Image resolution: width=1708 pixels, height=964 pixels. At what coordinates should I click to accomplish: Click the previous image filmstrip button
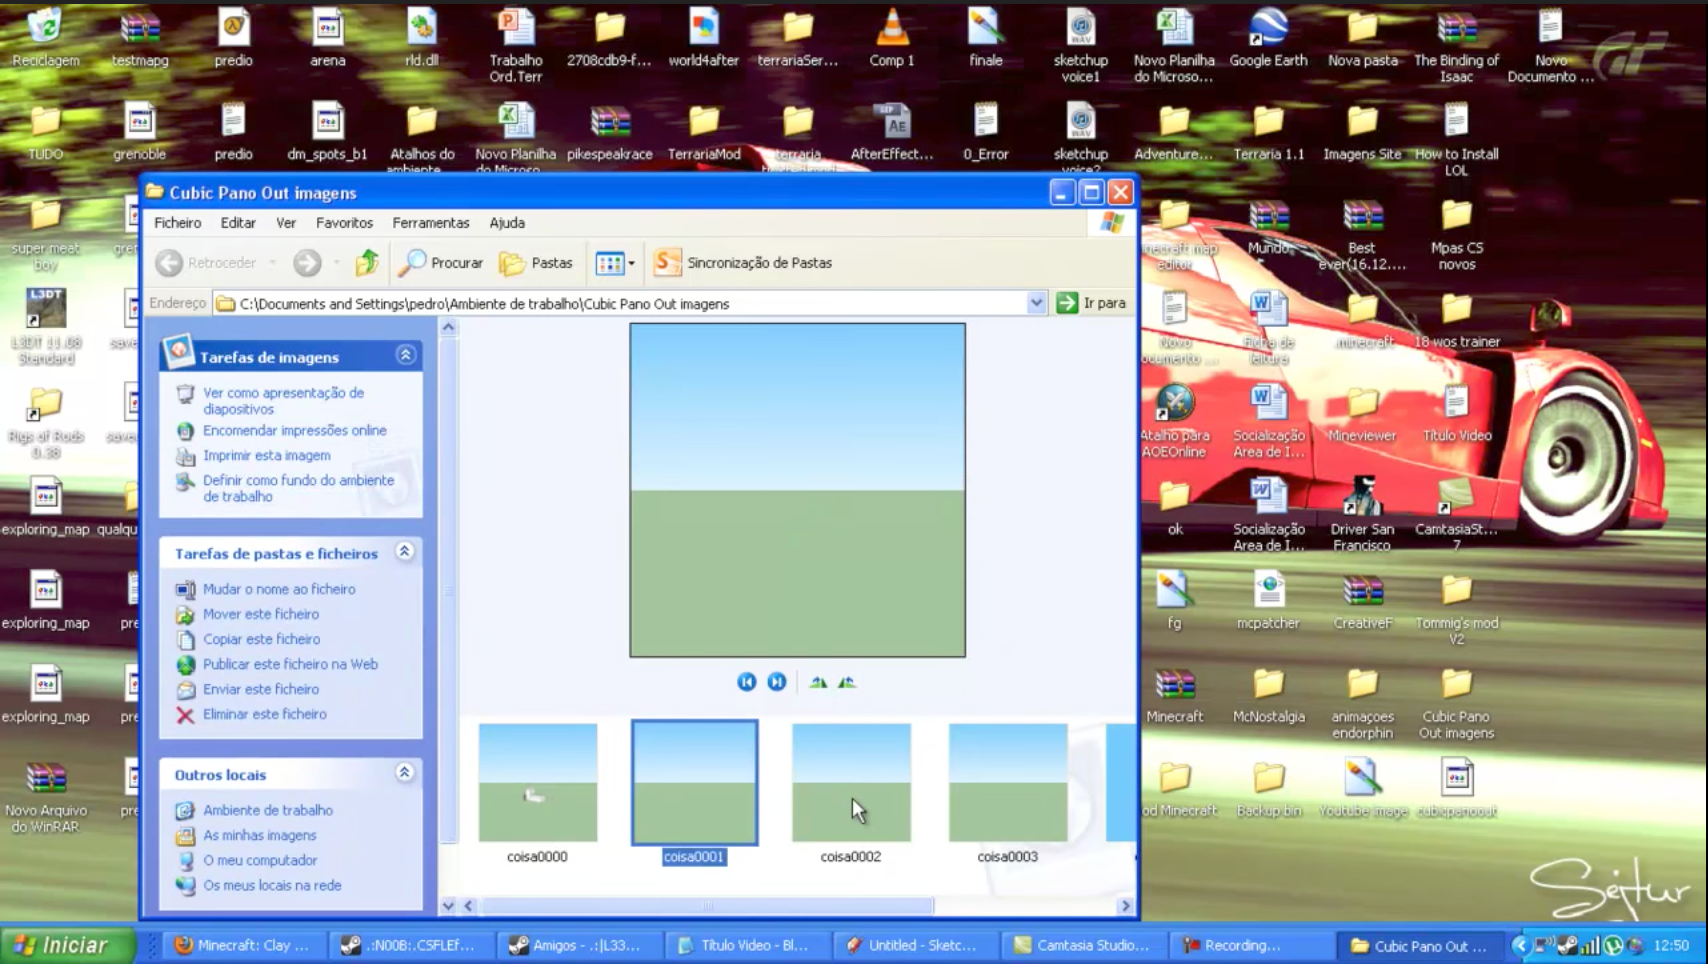pos(746,682)
